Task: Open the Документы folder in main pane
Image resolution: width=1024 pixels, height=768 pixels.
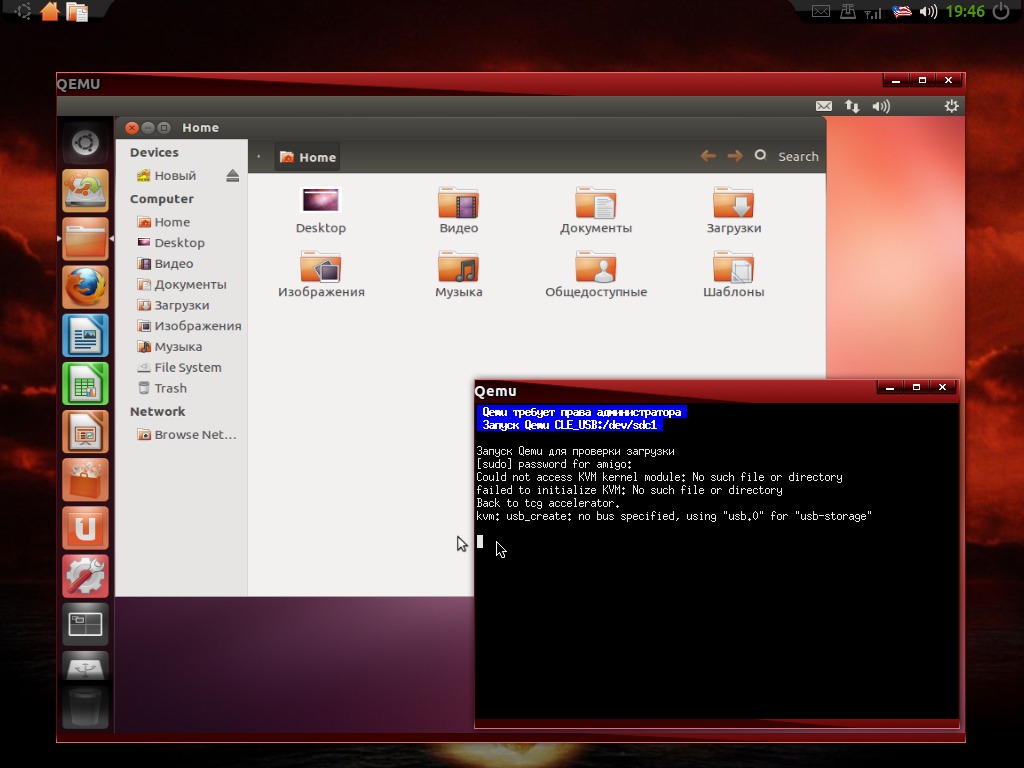Action: (596, 210)
